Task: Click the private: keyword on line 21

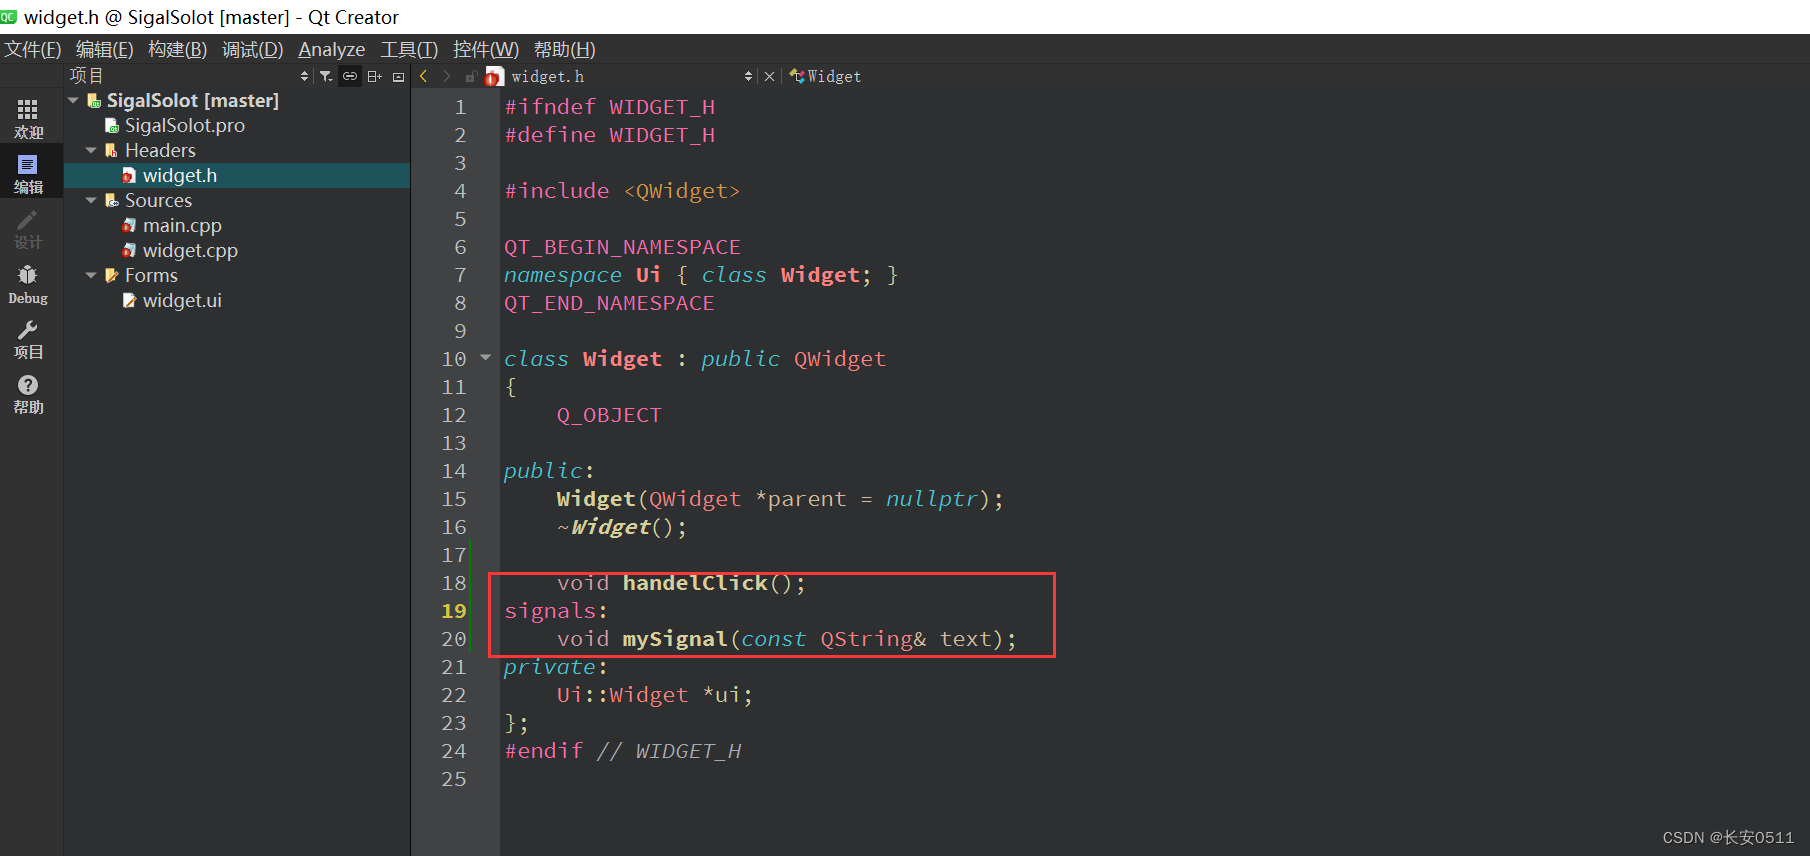Action: pyautogui.click(x=556, y=667)
